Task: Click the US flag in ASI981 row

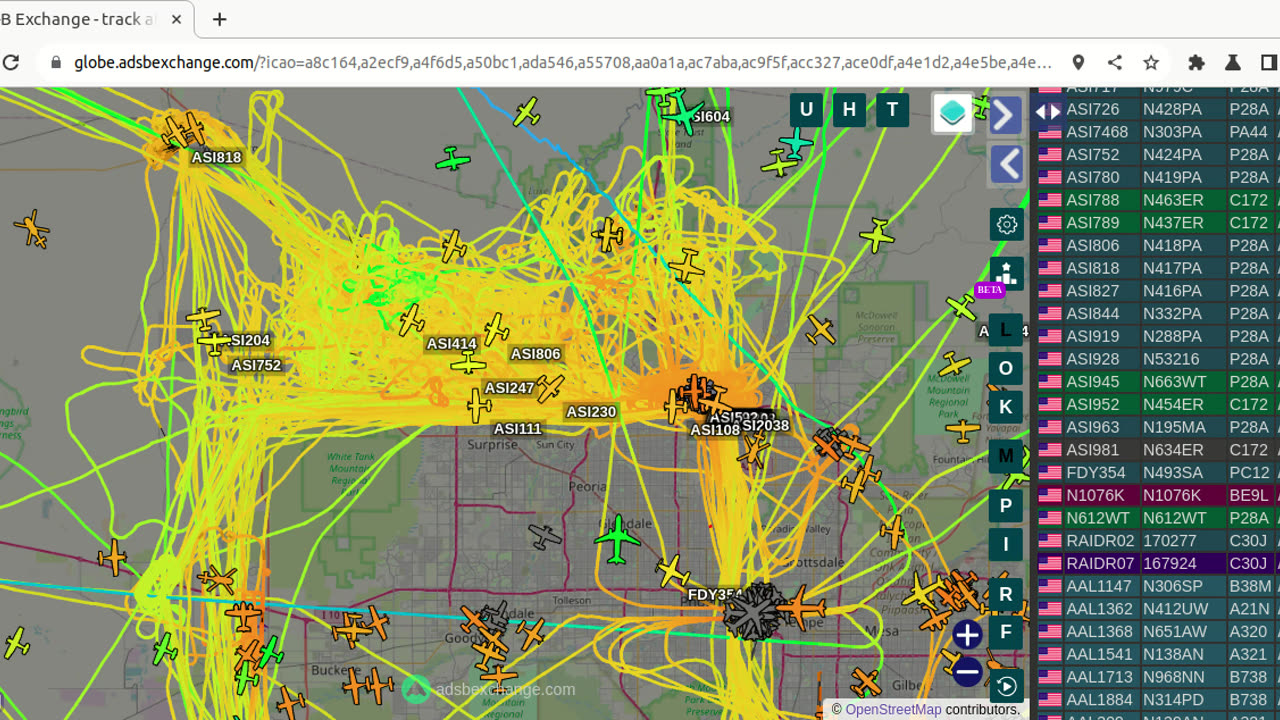Action: point(1049,450)
